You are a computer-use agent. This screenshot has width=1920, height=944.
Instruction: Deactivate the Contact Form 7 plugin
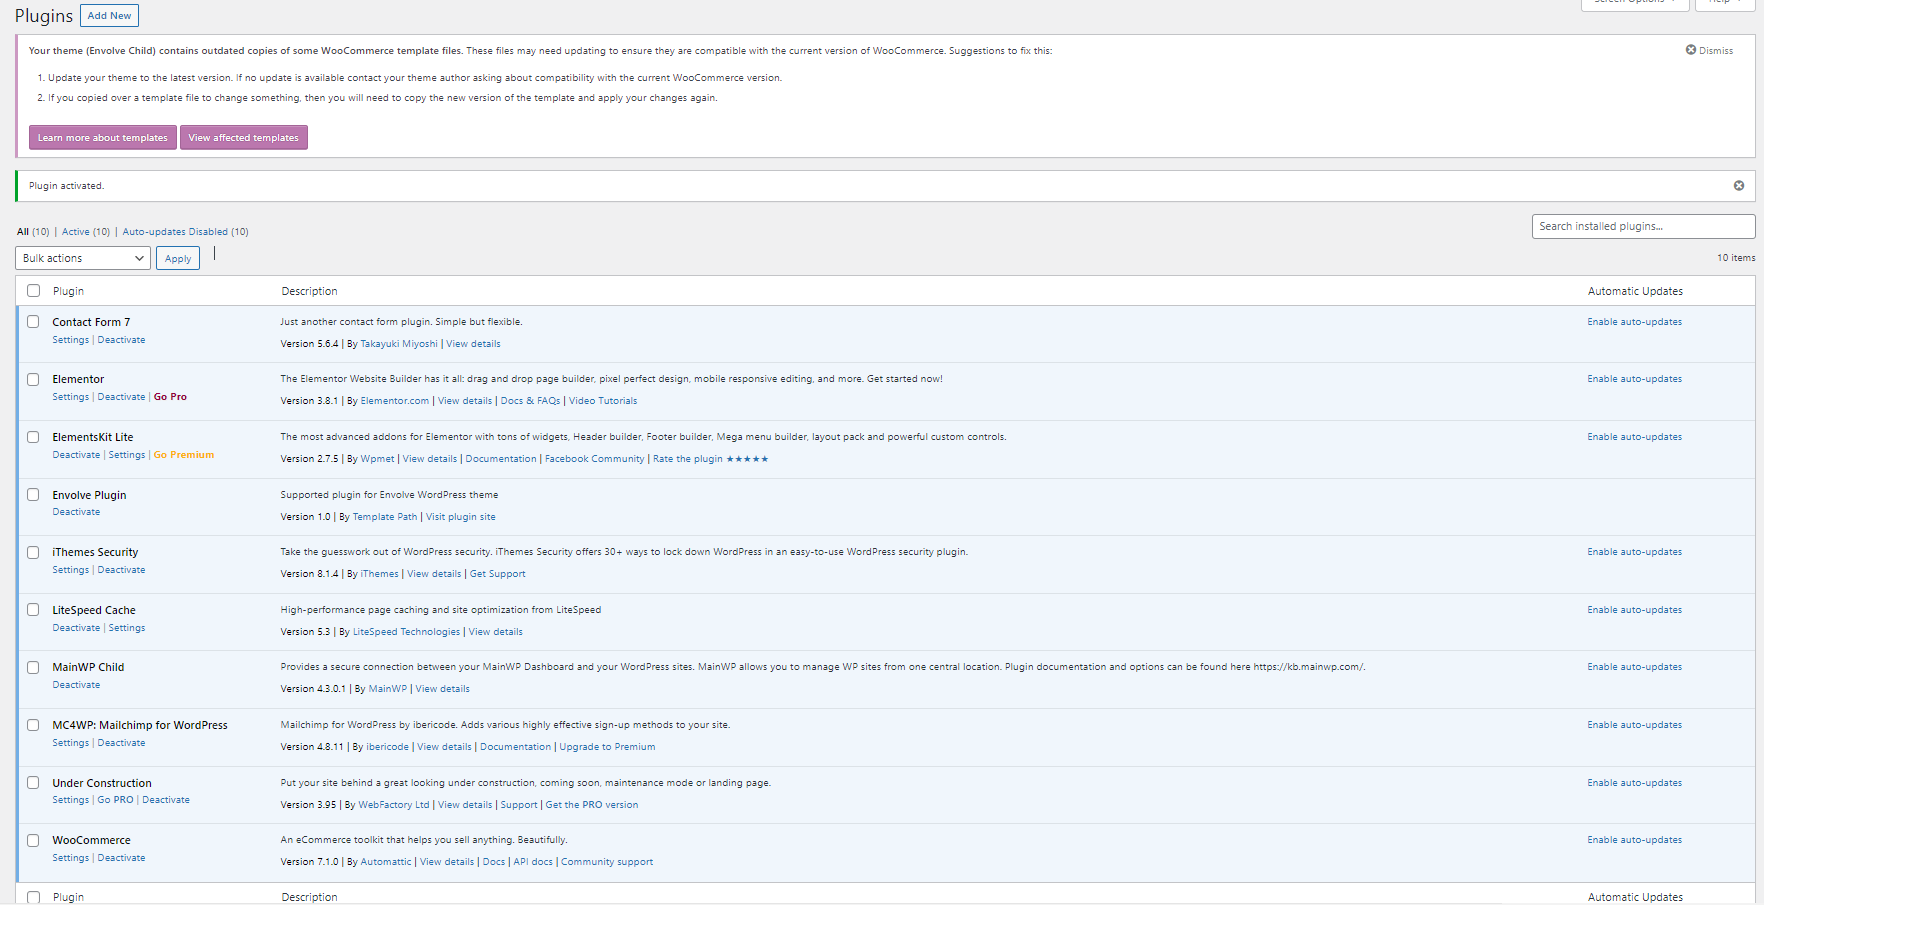pyautogui.click(x=121, y=340)
